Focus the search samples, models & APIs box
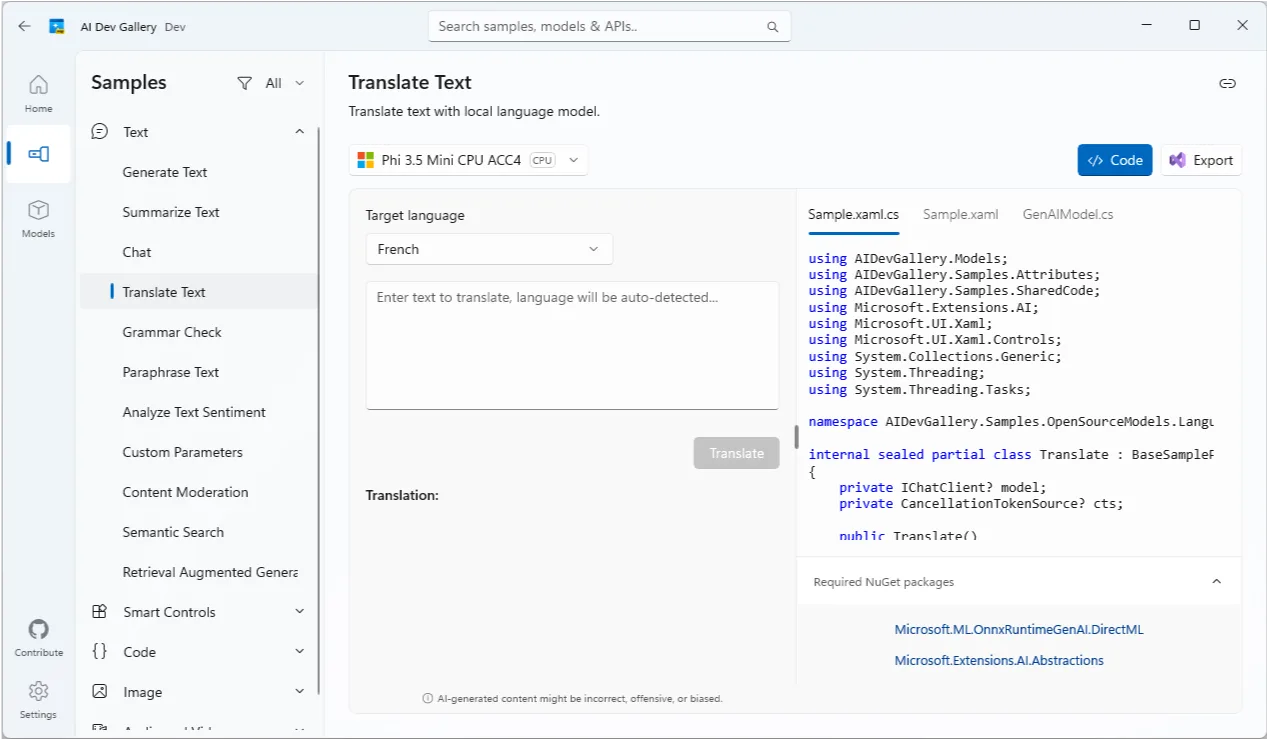This screenshot has width=1267, height=739. [609, 26]
